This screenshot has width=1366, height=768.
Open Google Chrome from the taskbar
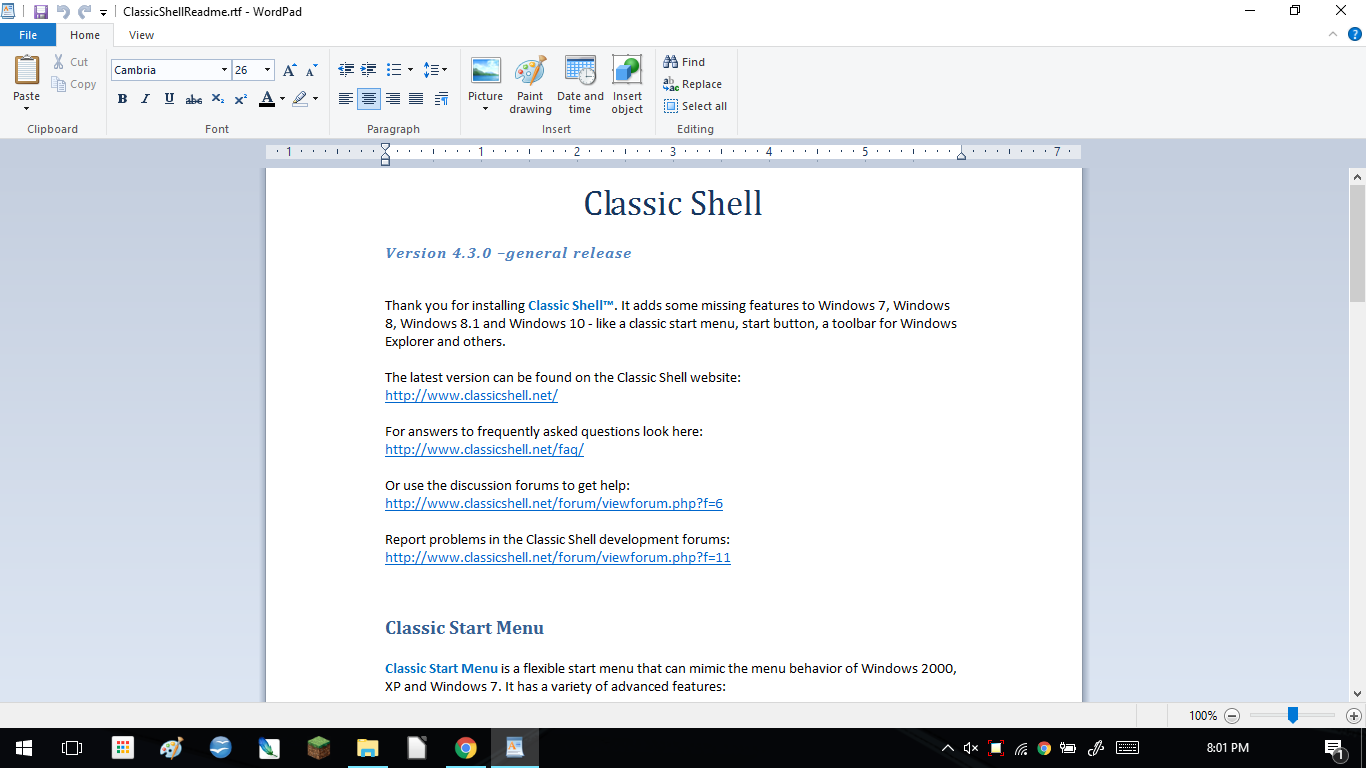coord(465,747)
